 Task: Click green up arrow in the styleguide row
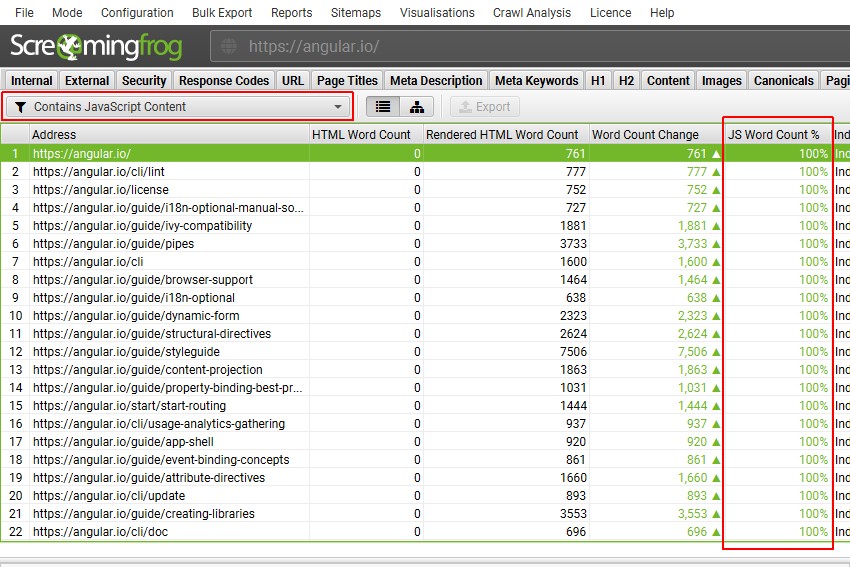point(716,352)
